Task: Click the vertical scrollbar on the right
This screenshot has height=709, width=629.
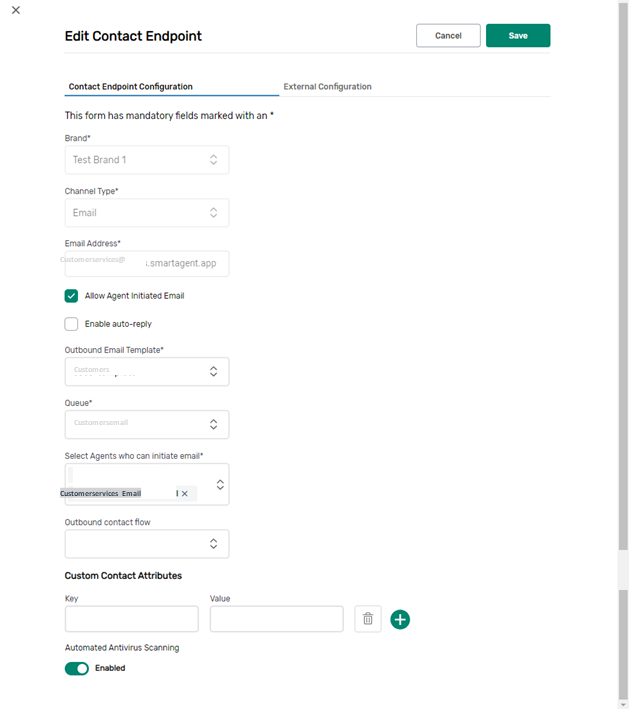Action: pos(623,300)
